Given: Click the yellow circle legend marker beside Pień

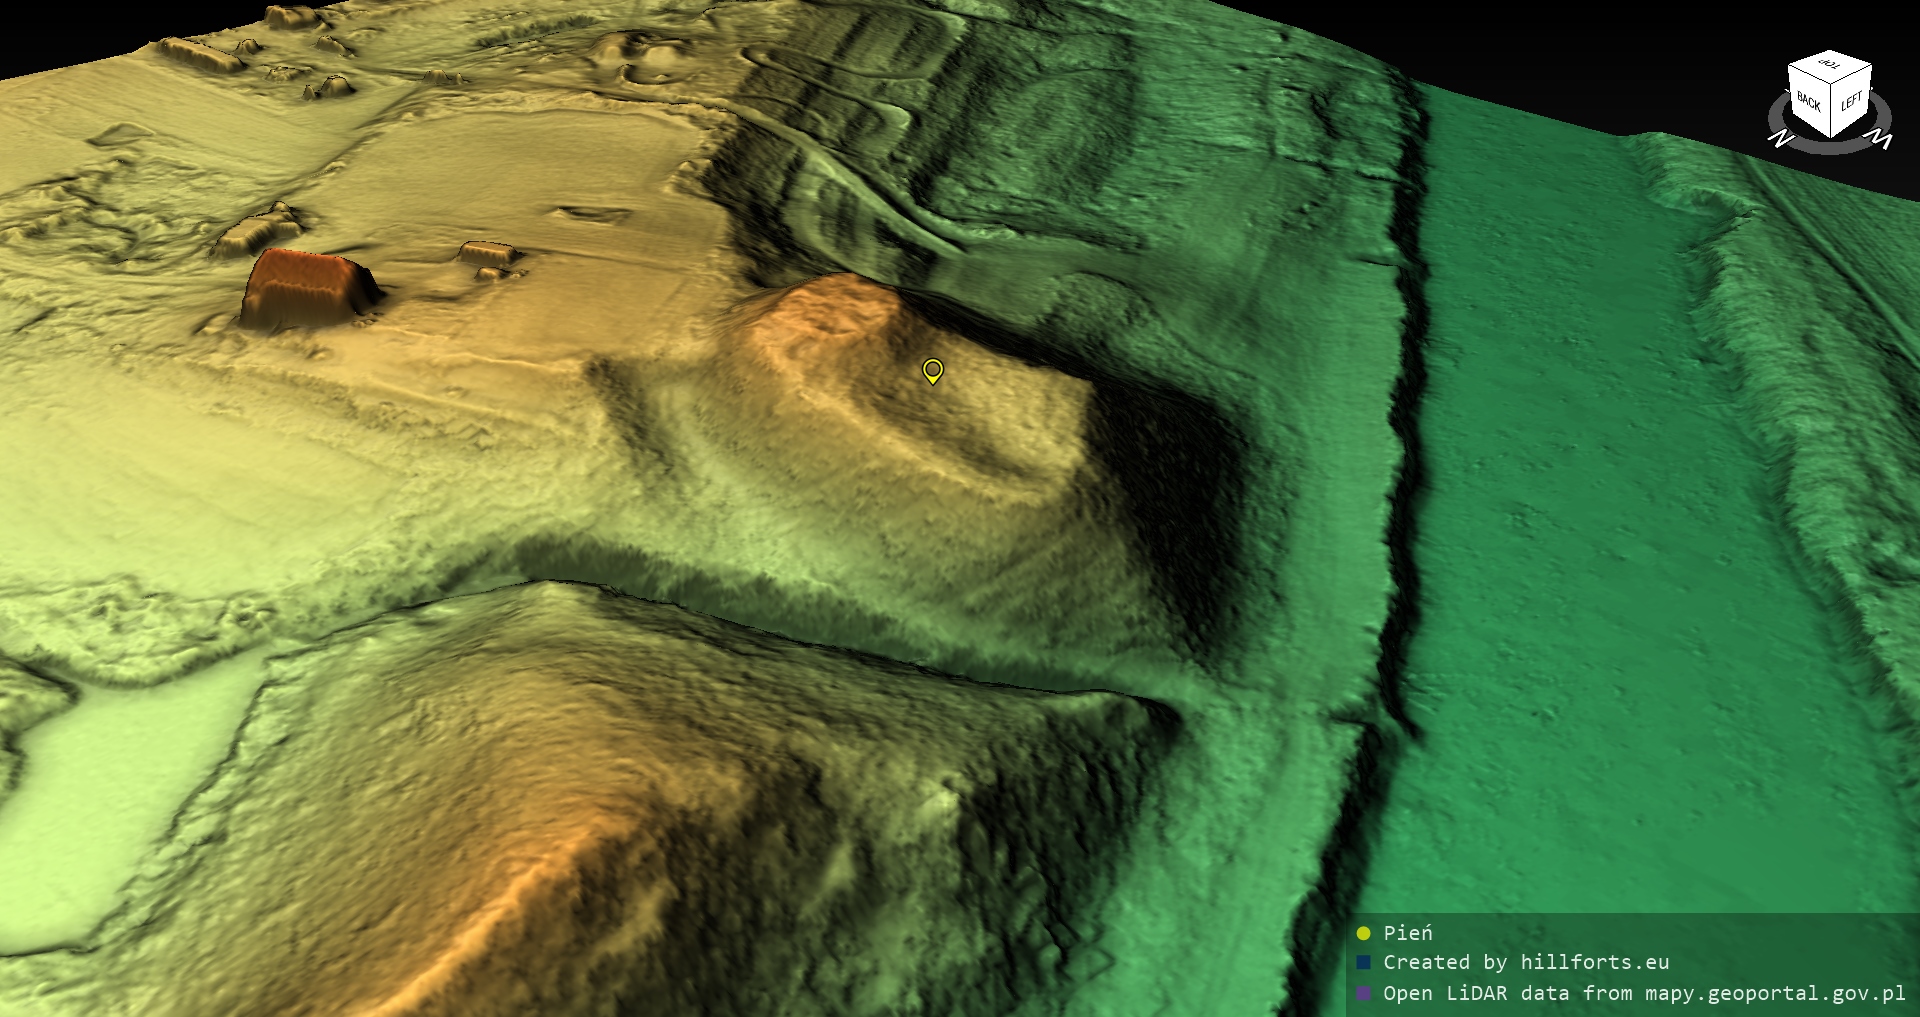Looking at the screenshot, I should [1363, 934].
